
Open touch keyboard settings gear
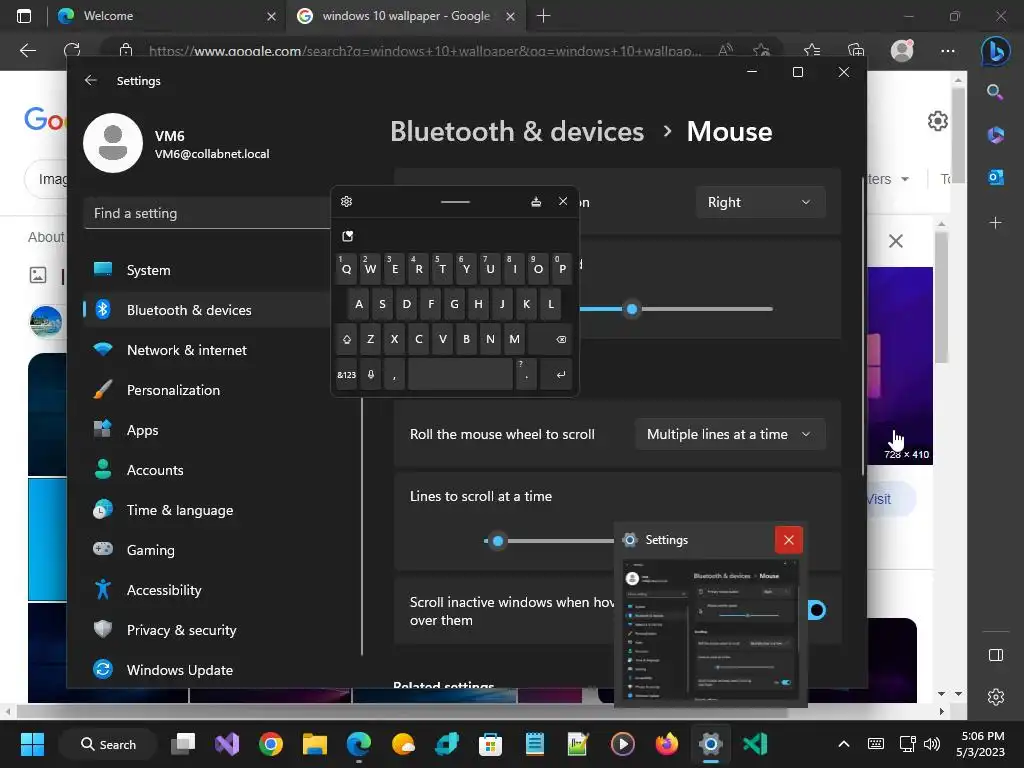tap(346, 201)
